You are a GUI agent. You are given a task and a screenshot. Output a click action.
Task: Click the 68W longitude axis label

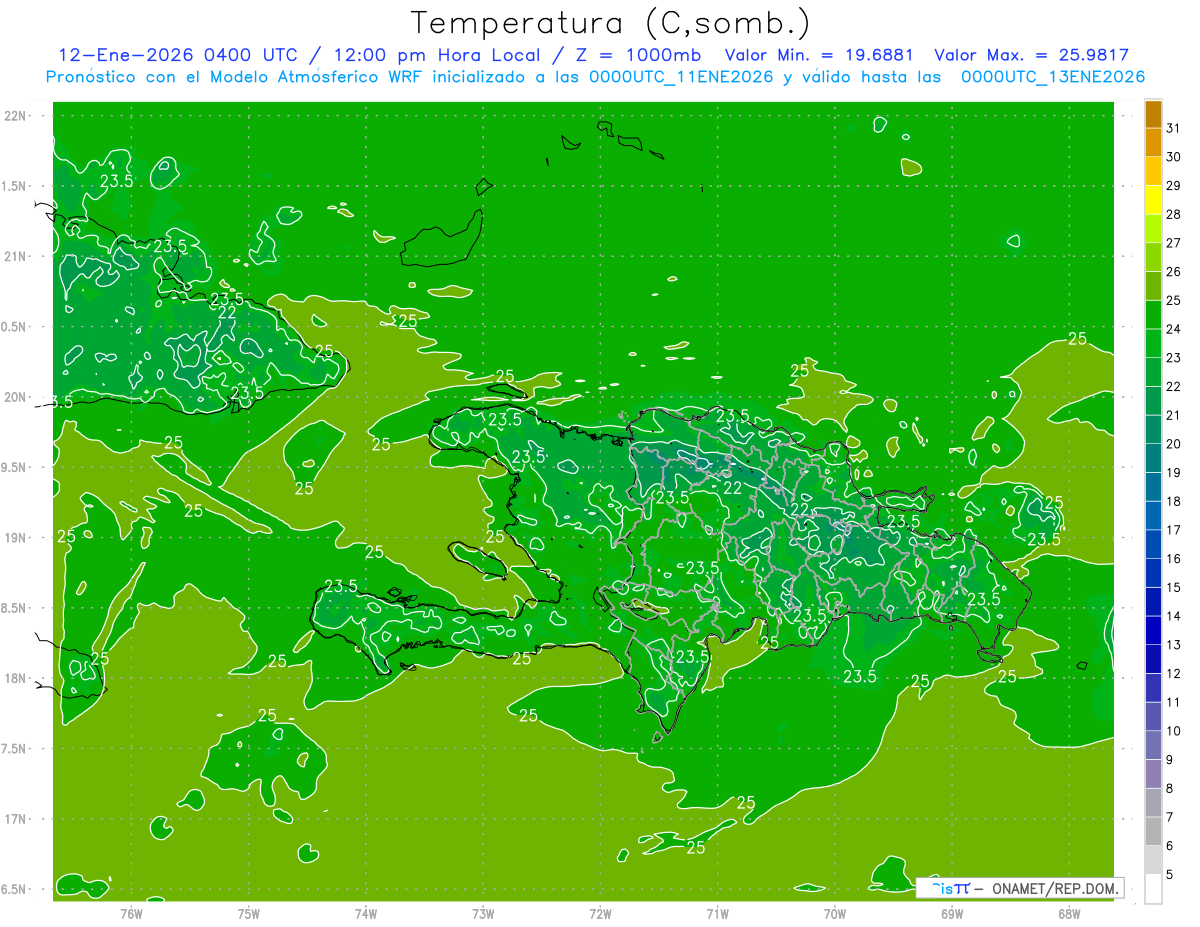[1069, 913]
